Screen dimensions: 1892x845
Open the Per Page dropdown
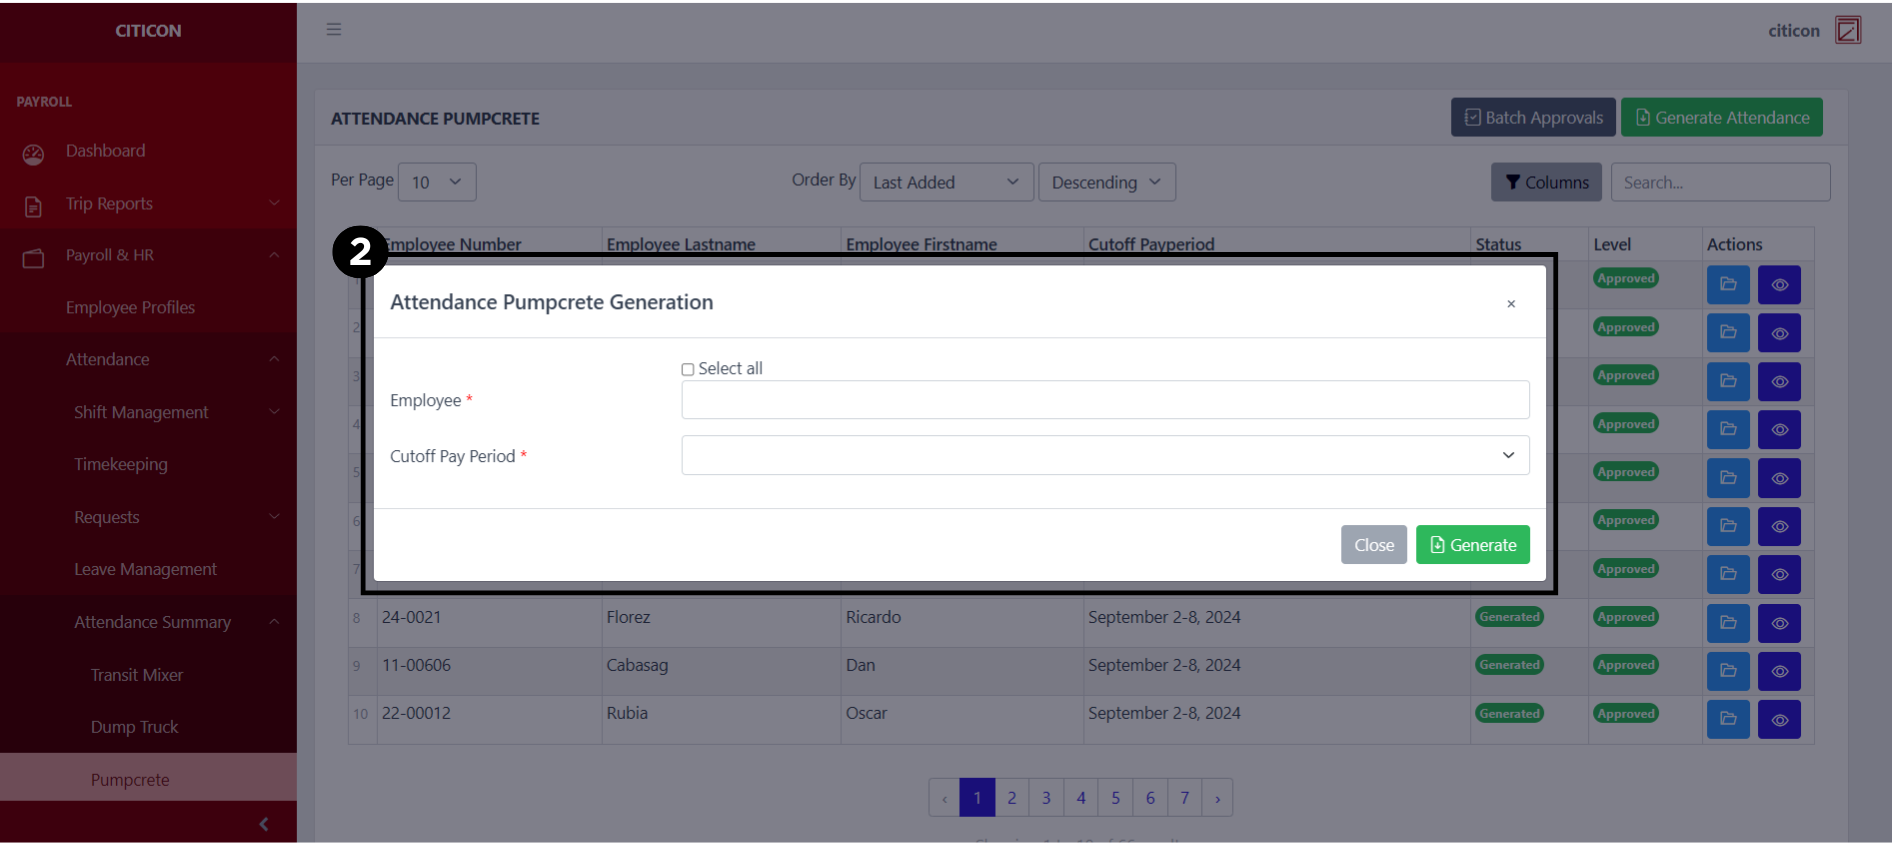(x=437, y=183)
